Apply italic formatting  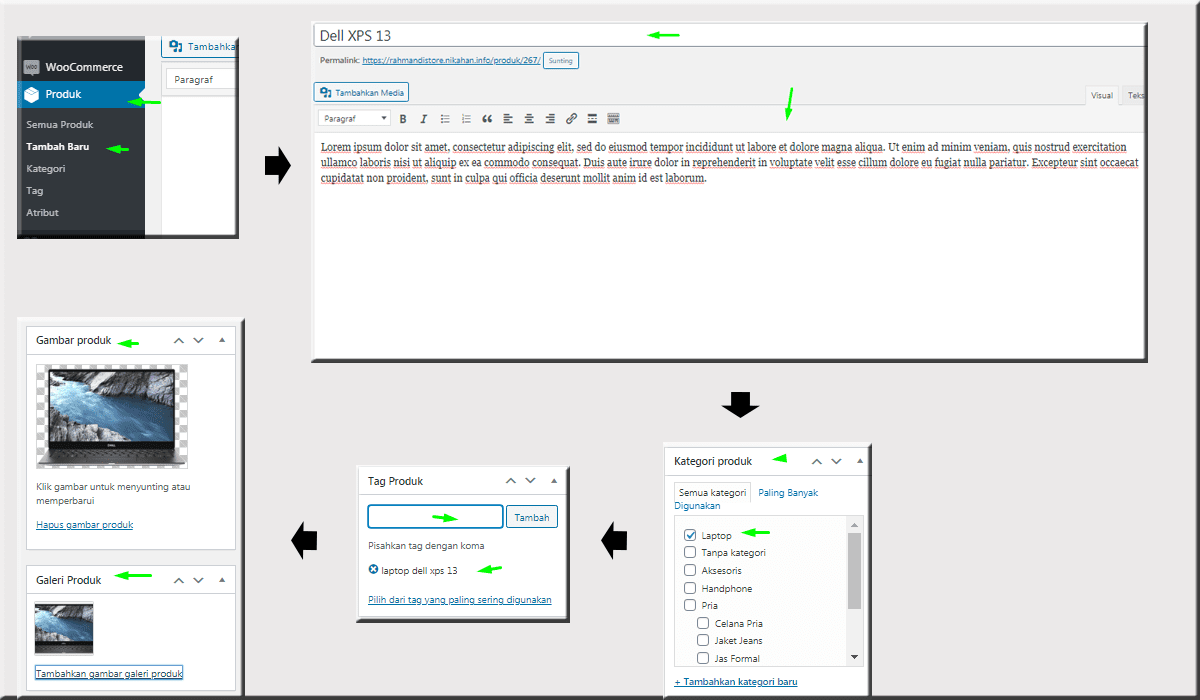coord(423,118)
